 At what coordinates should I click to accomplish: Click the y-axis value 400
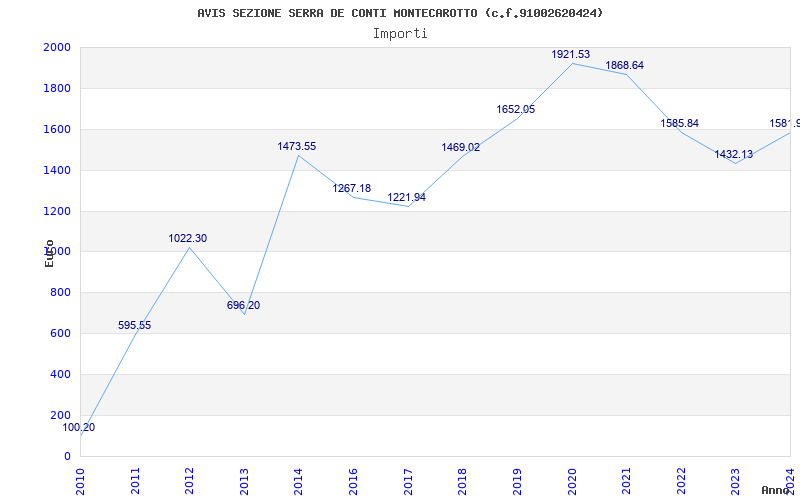click(60, 374)
